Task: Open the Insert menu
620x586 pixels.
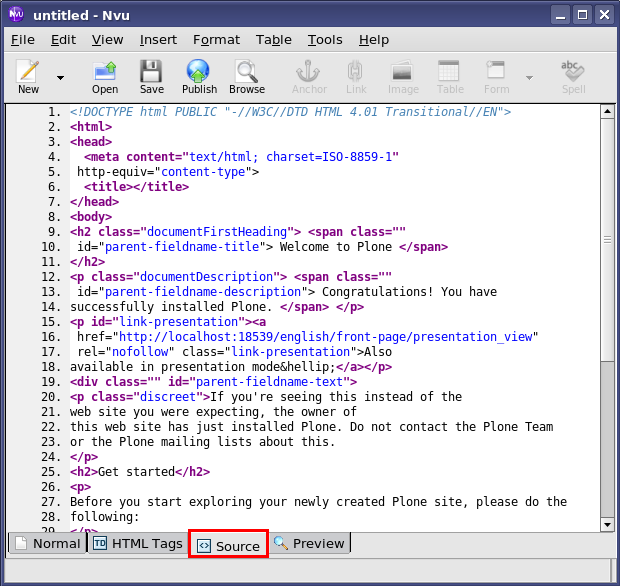Action: pos(158,40)
